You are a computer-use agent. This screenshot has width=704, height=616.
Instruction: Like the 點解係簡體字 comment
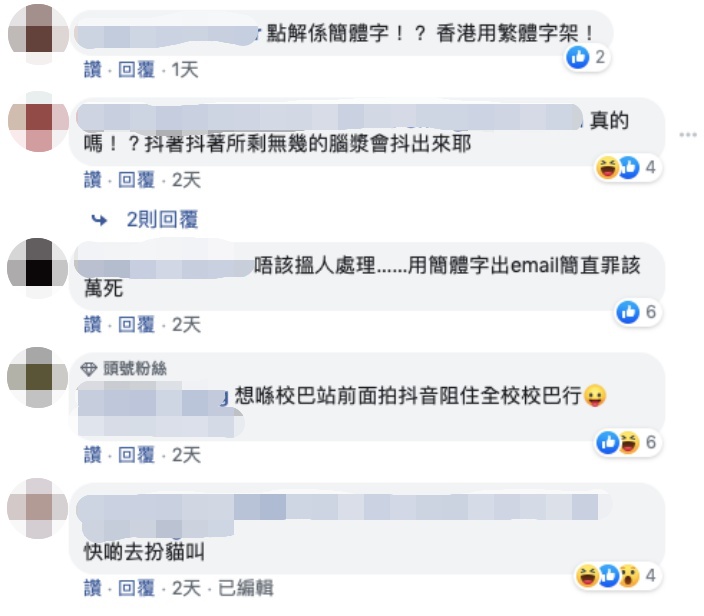[x=92, y=70]
